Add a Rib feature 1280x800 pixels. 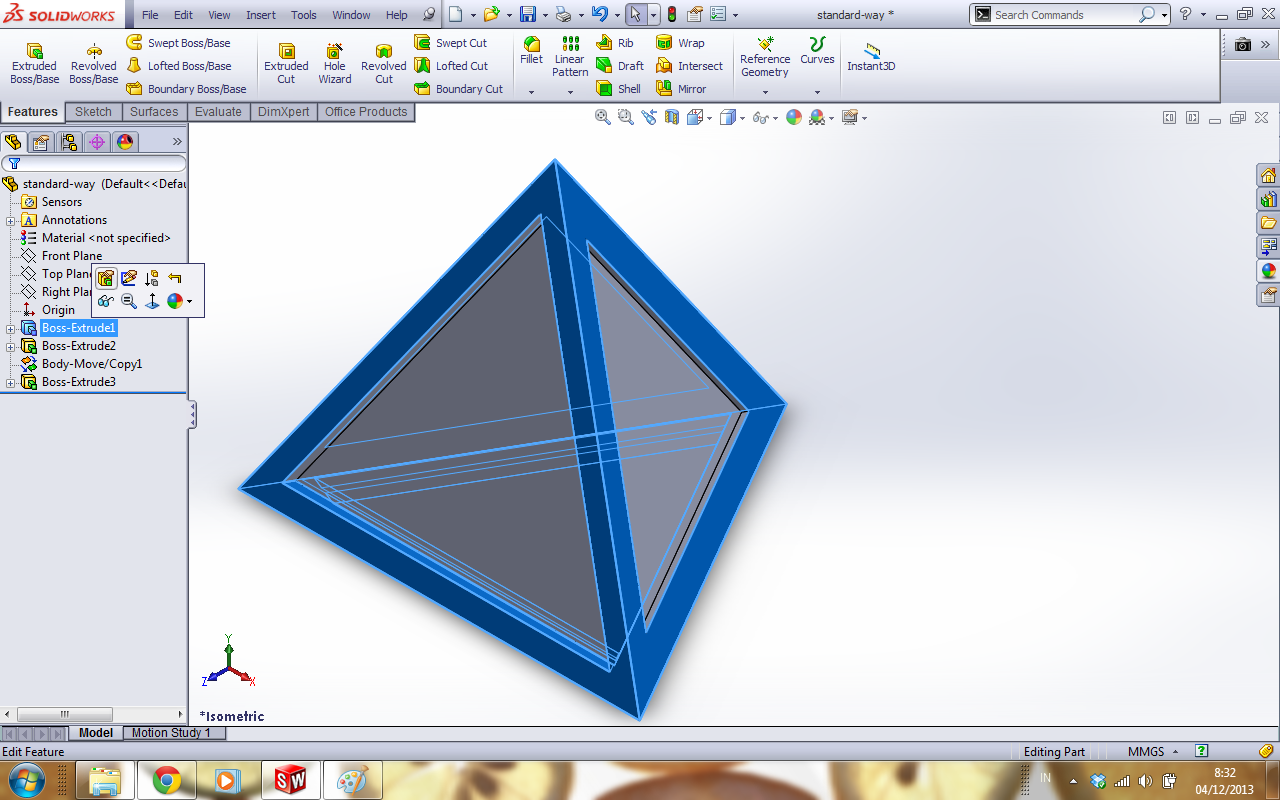(x=615, y=43)
